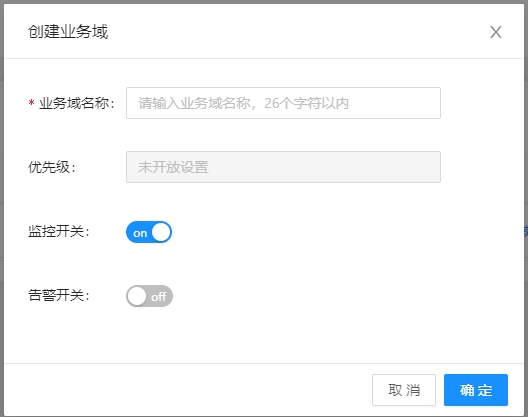Click the red required asterisk marker
This screenshot has height=417, width=528.
[x=31, y=103]
